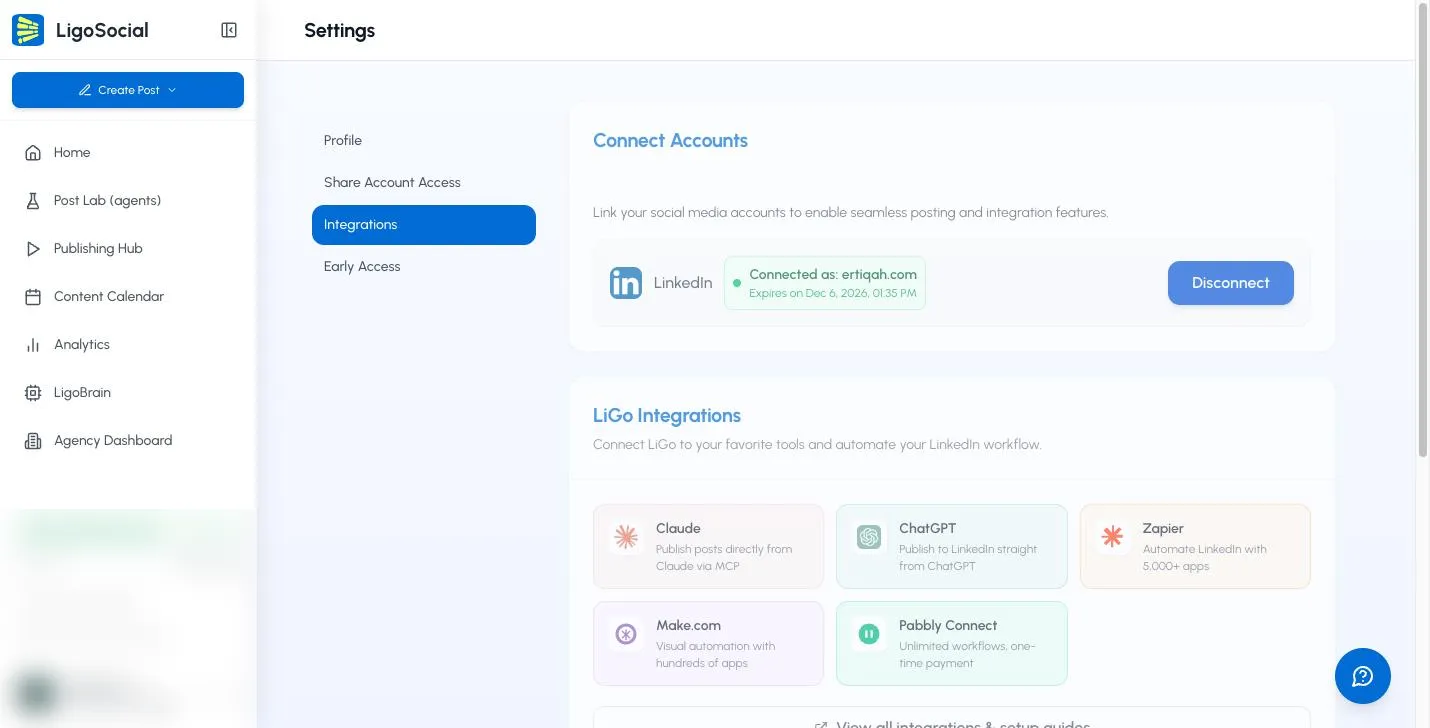The image size is (1430, 728).
Task: Open Analytics bar chart icon
Action: click(33, 345)
